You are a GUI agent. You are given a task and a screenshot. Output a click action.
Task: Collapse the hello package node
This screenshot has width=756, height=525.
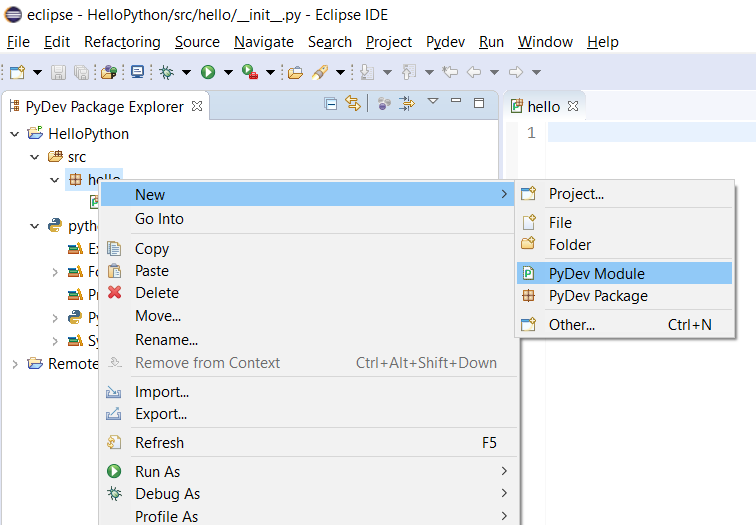point(54,180)
